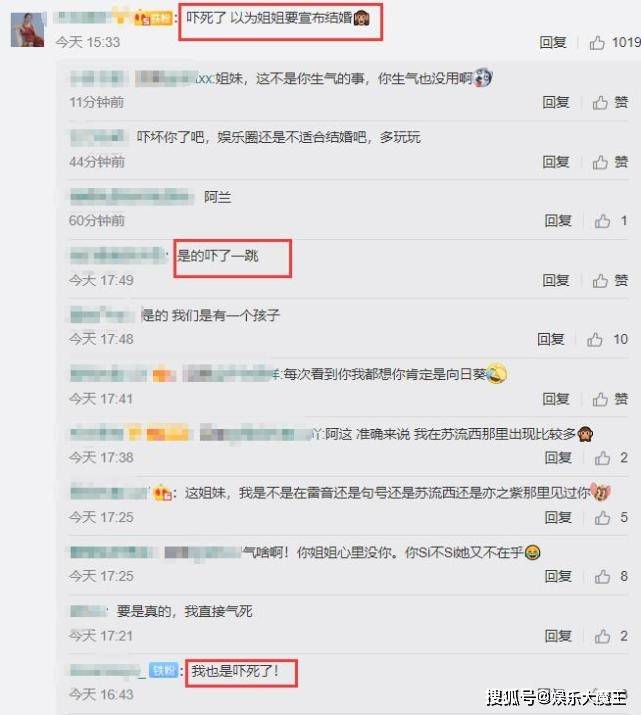
Task: Like the 17:25 comment with 8 likes
Action: click(x=602, y=576)
